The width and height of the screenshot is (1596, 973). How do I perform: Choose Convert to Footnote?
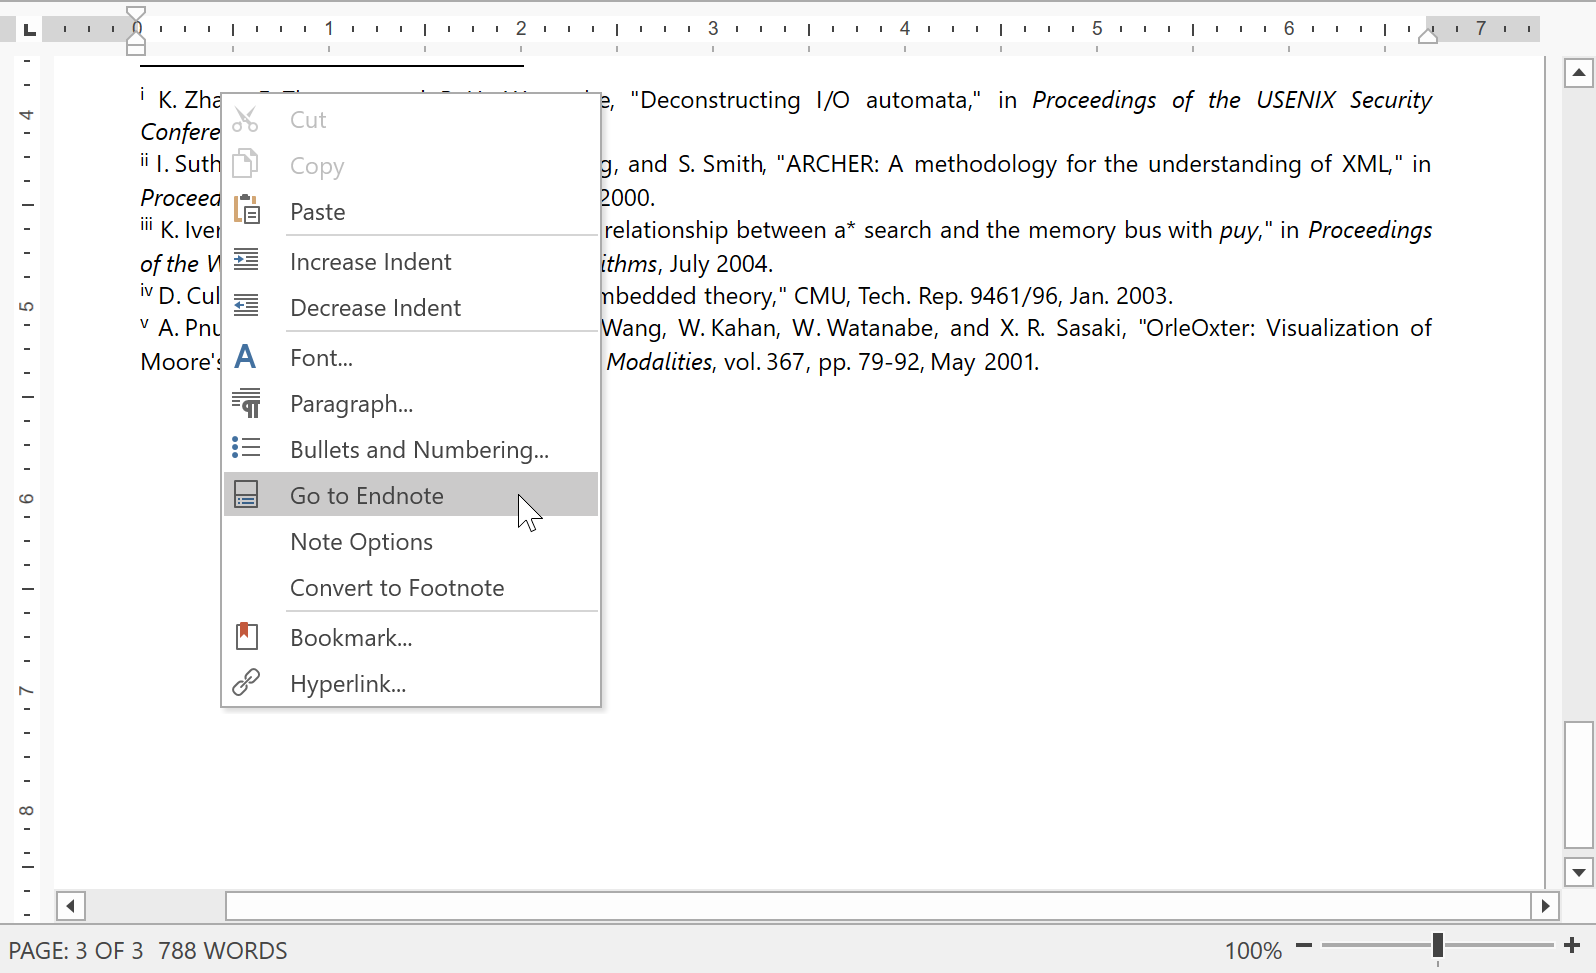397,588
